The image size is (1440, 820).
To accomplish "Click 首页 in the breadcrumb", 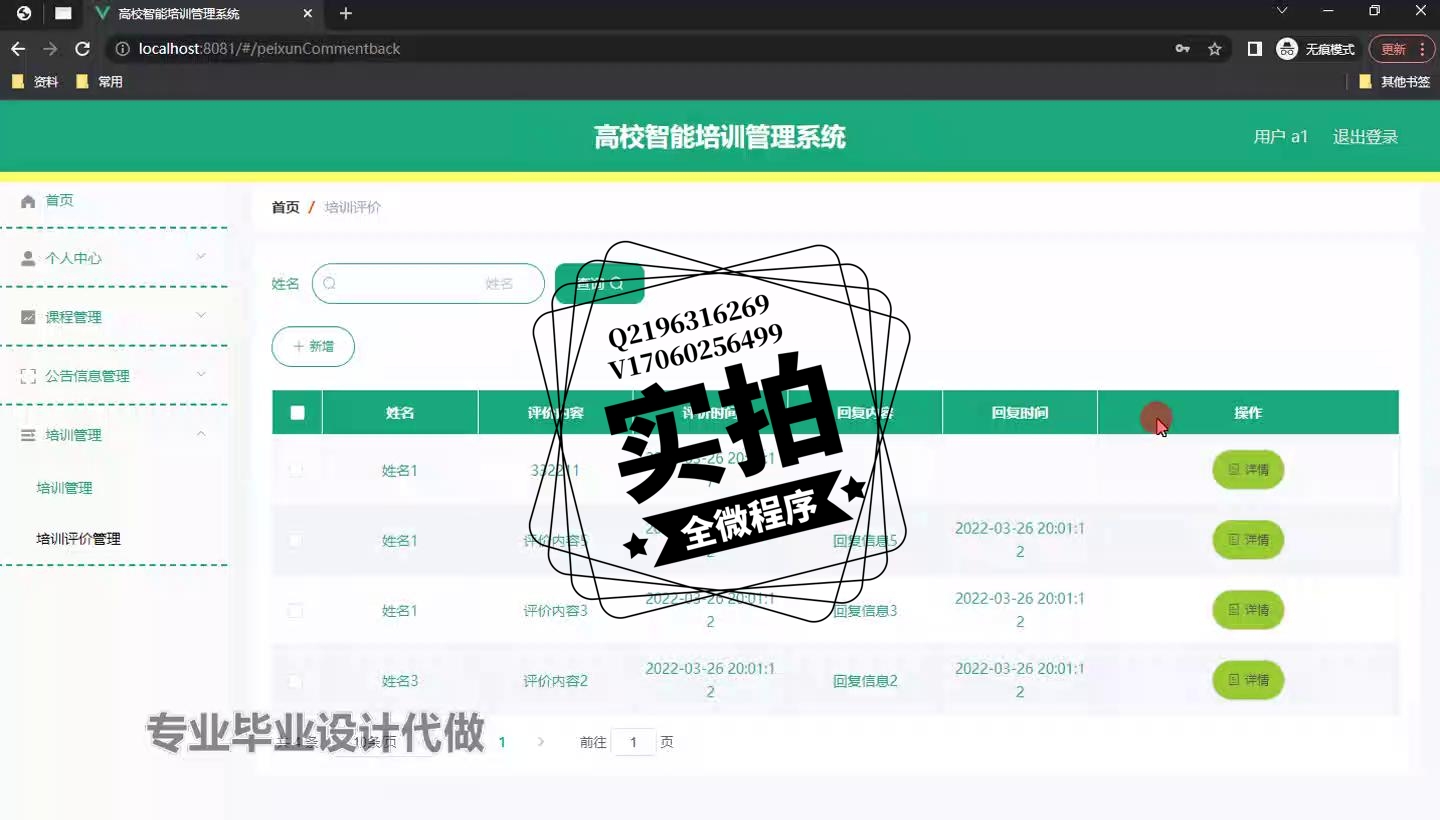I will point(285,207).
